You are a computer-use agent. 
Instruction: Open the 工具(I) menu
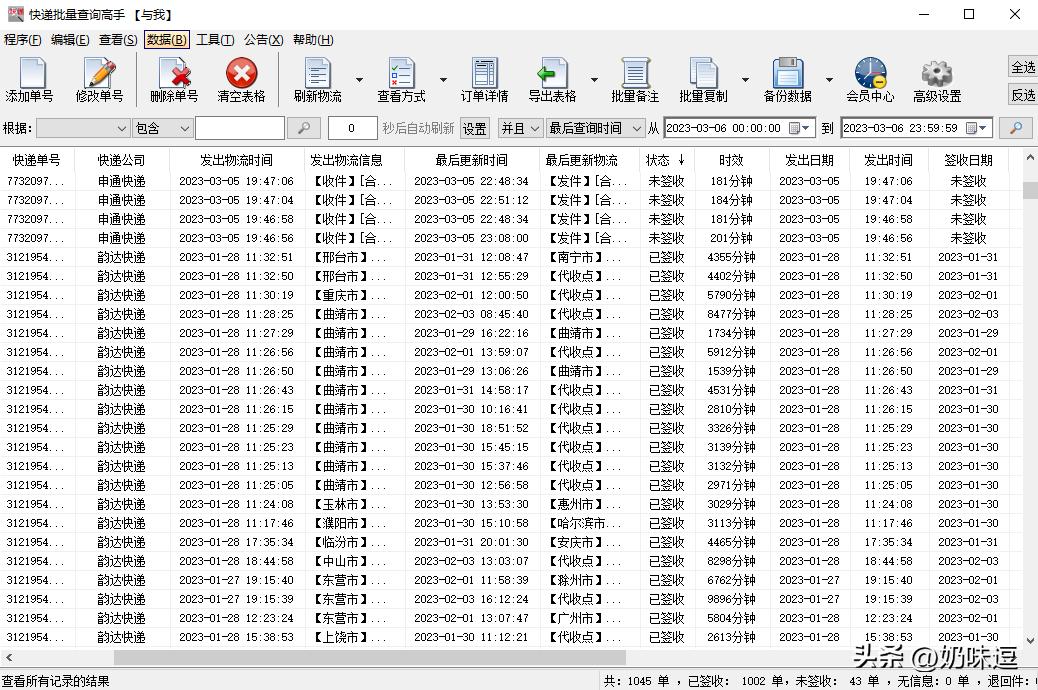click(215, 39)
